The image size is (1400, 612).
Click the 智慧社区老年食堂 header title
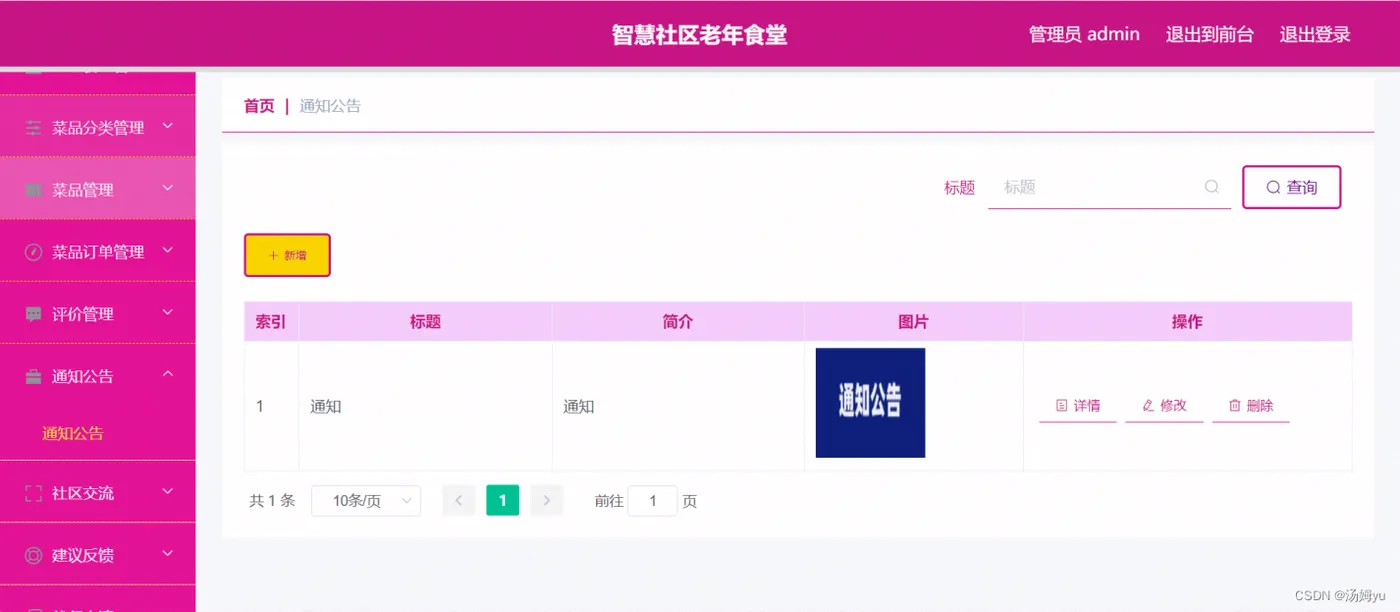tap(699, 35)
